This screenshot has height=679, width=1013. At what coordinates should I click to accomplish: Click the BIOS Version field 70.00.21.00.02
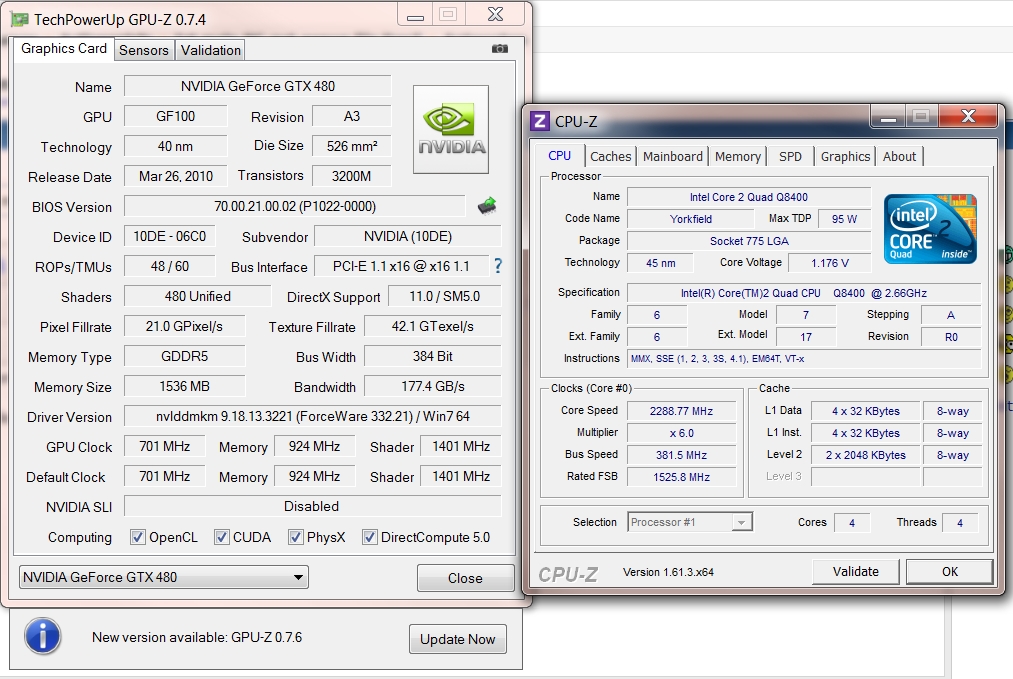point(295,206)
